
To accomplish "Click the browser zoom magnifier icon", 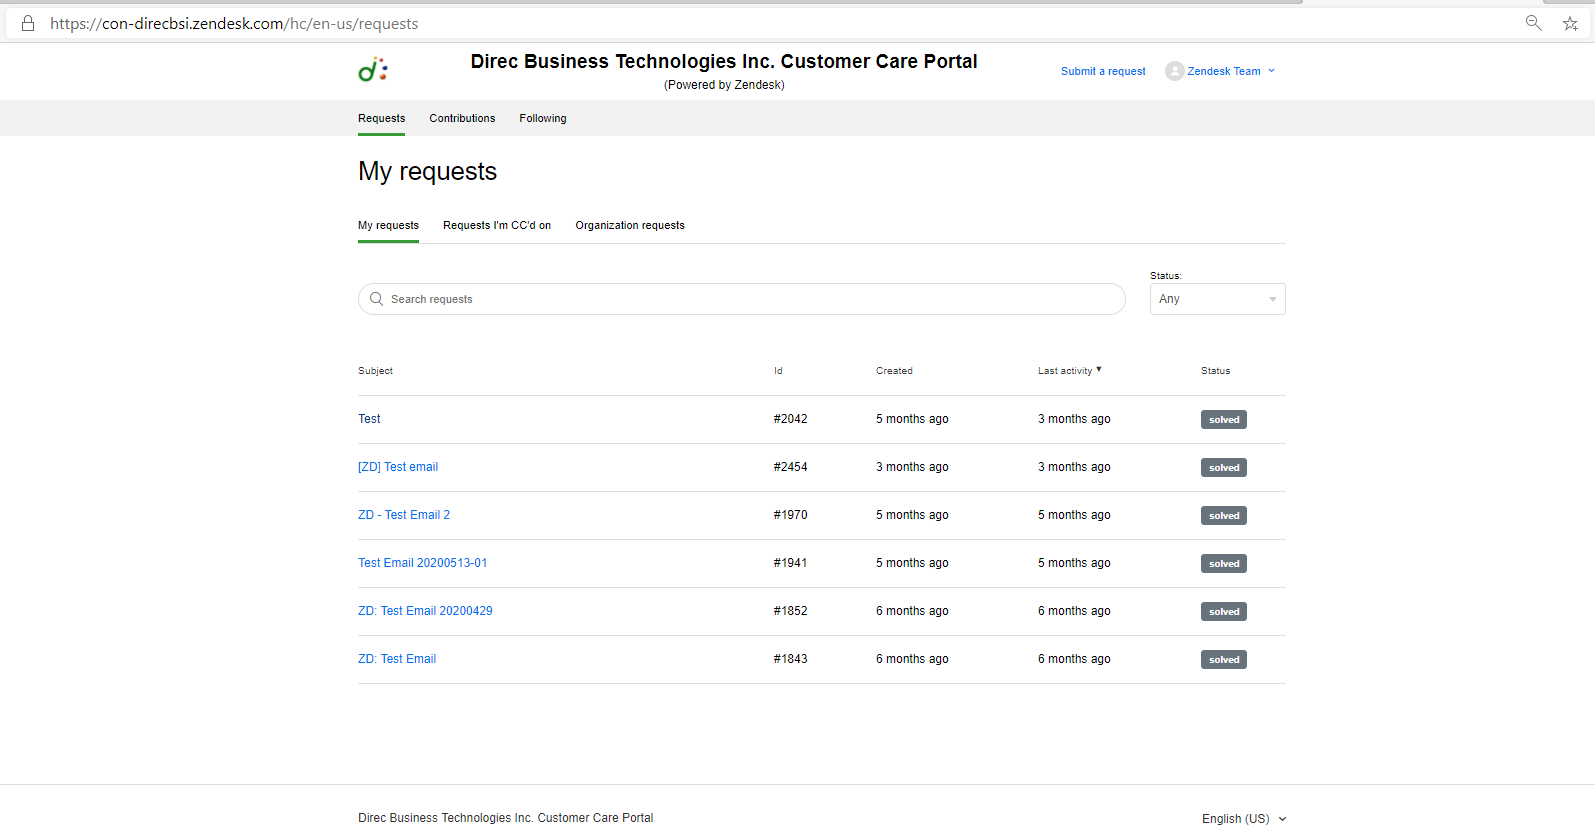I will [1533, 23].
